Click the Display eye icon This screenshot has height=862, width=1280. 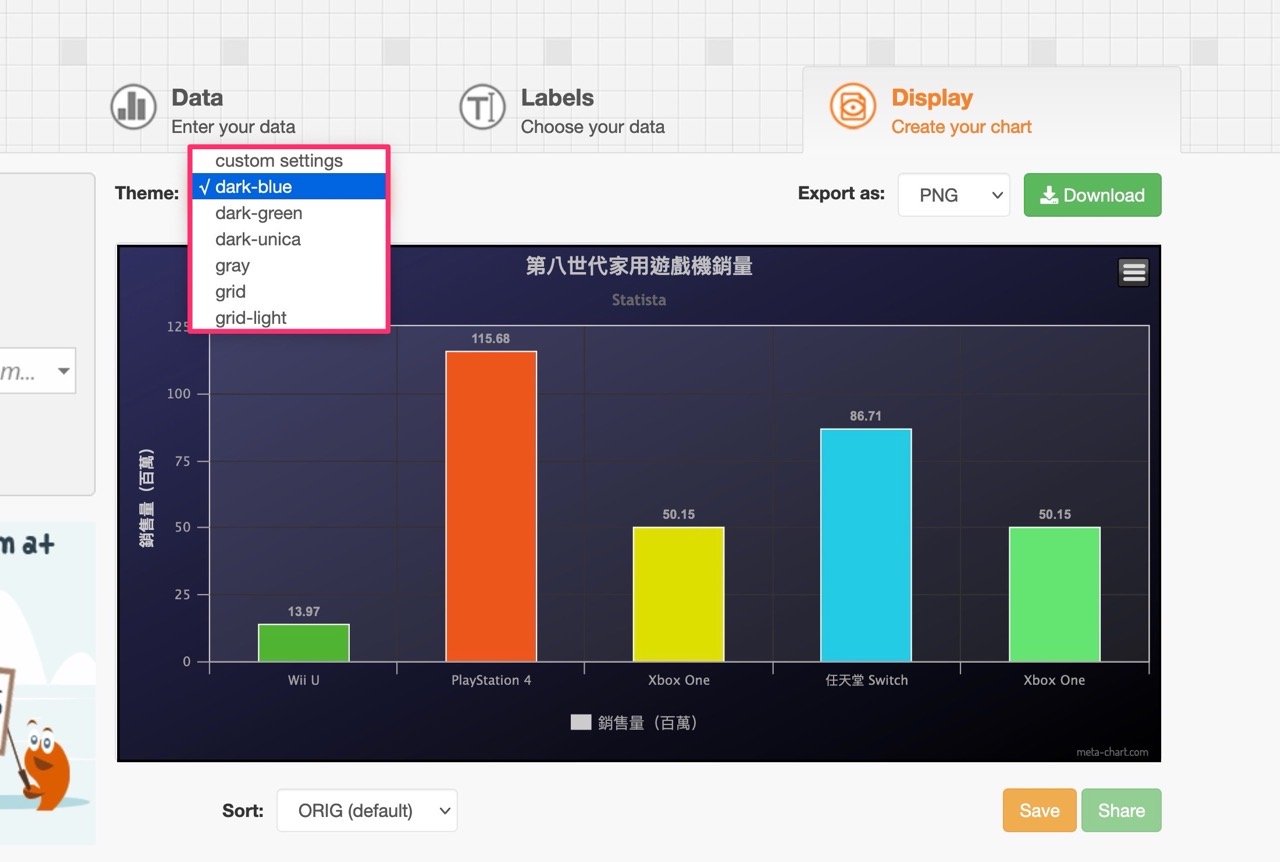pos(852,107)
